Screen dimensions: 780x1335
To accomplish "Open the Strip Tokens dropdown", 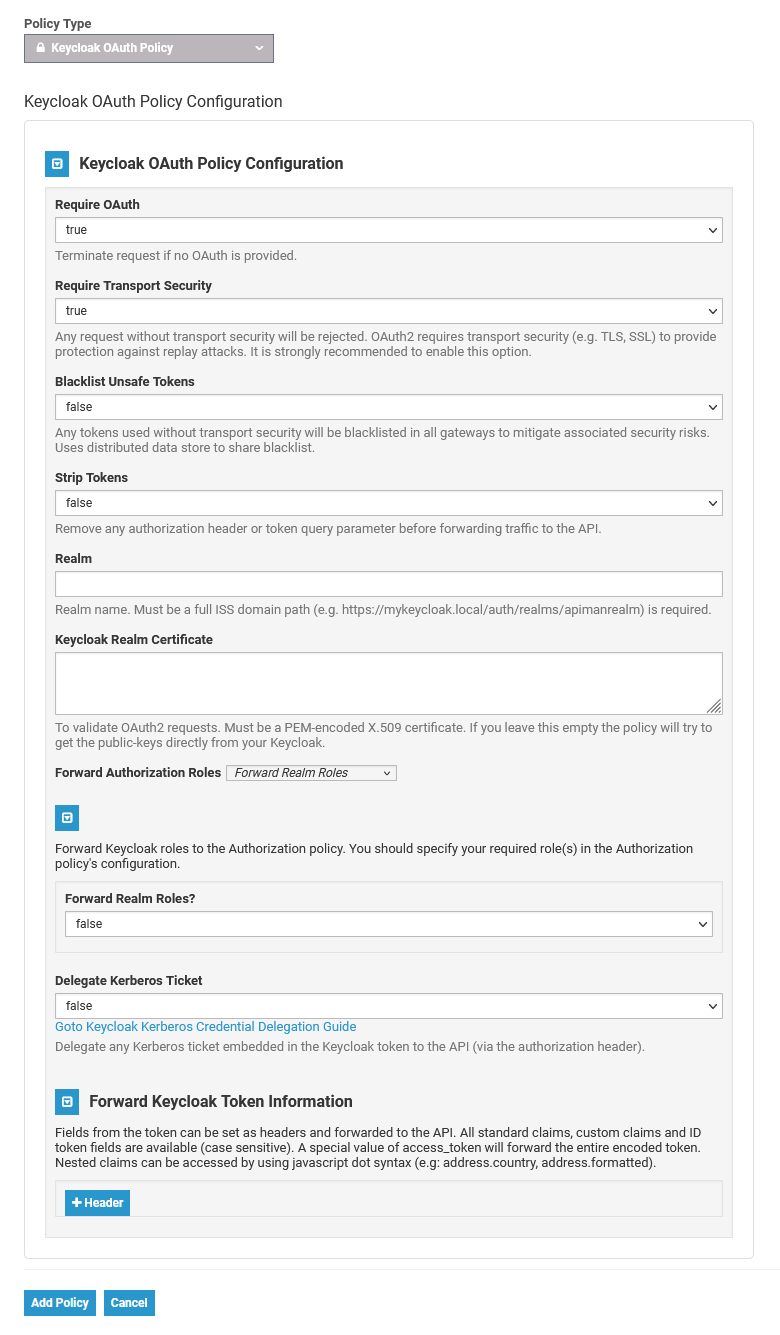I will [388, 503].
